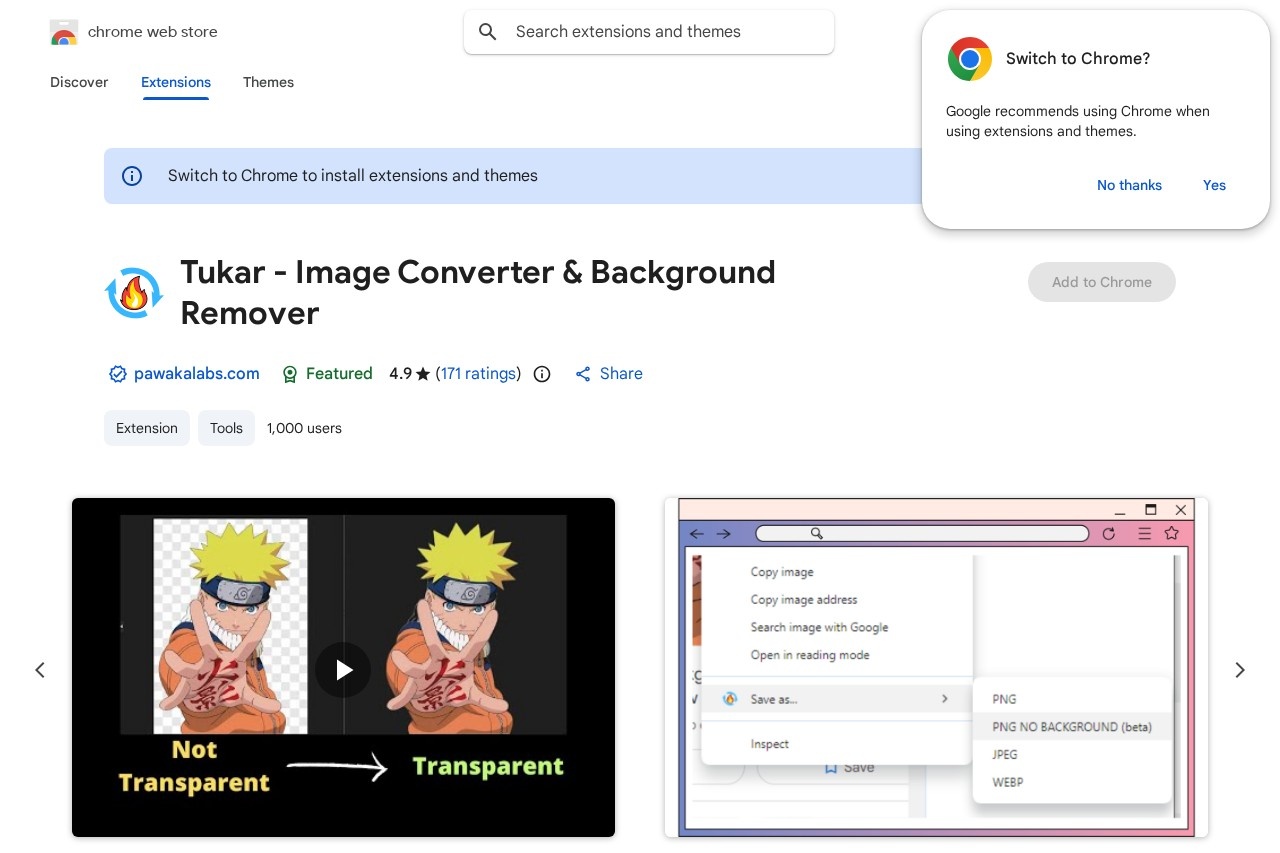Click Yes to switch to Chrome
The image size is (1280, 853).
tap(1214, 185)
